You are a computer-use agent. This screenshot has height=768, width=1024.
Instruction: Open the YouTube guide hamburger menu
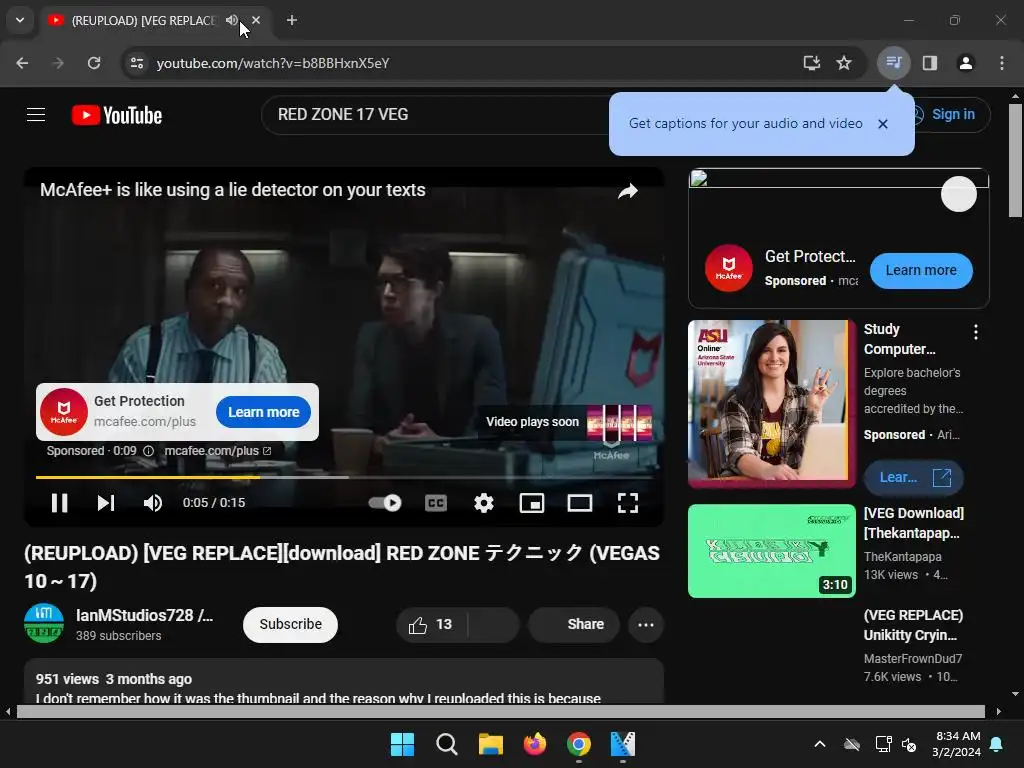(x=36, y=115)
